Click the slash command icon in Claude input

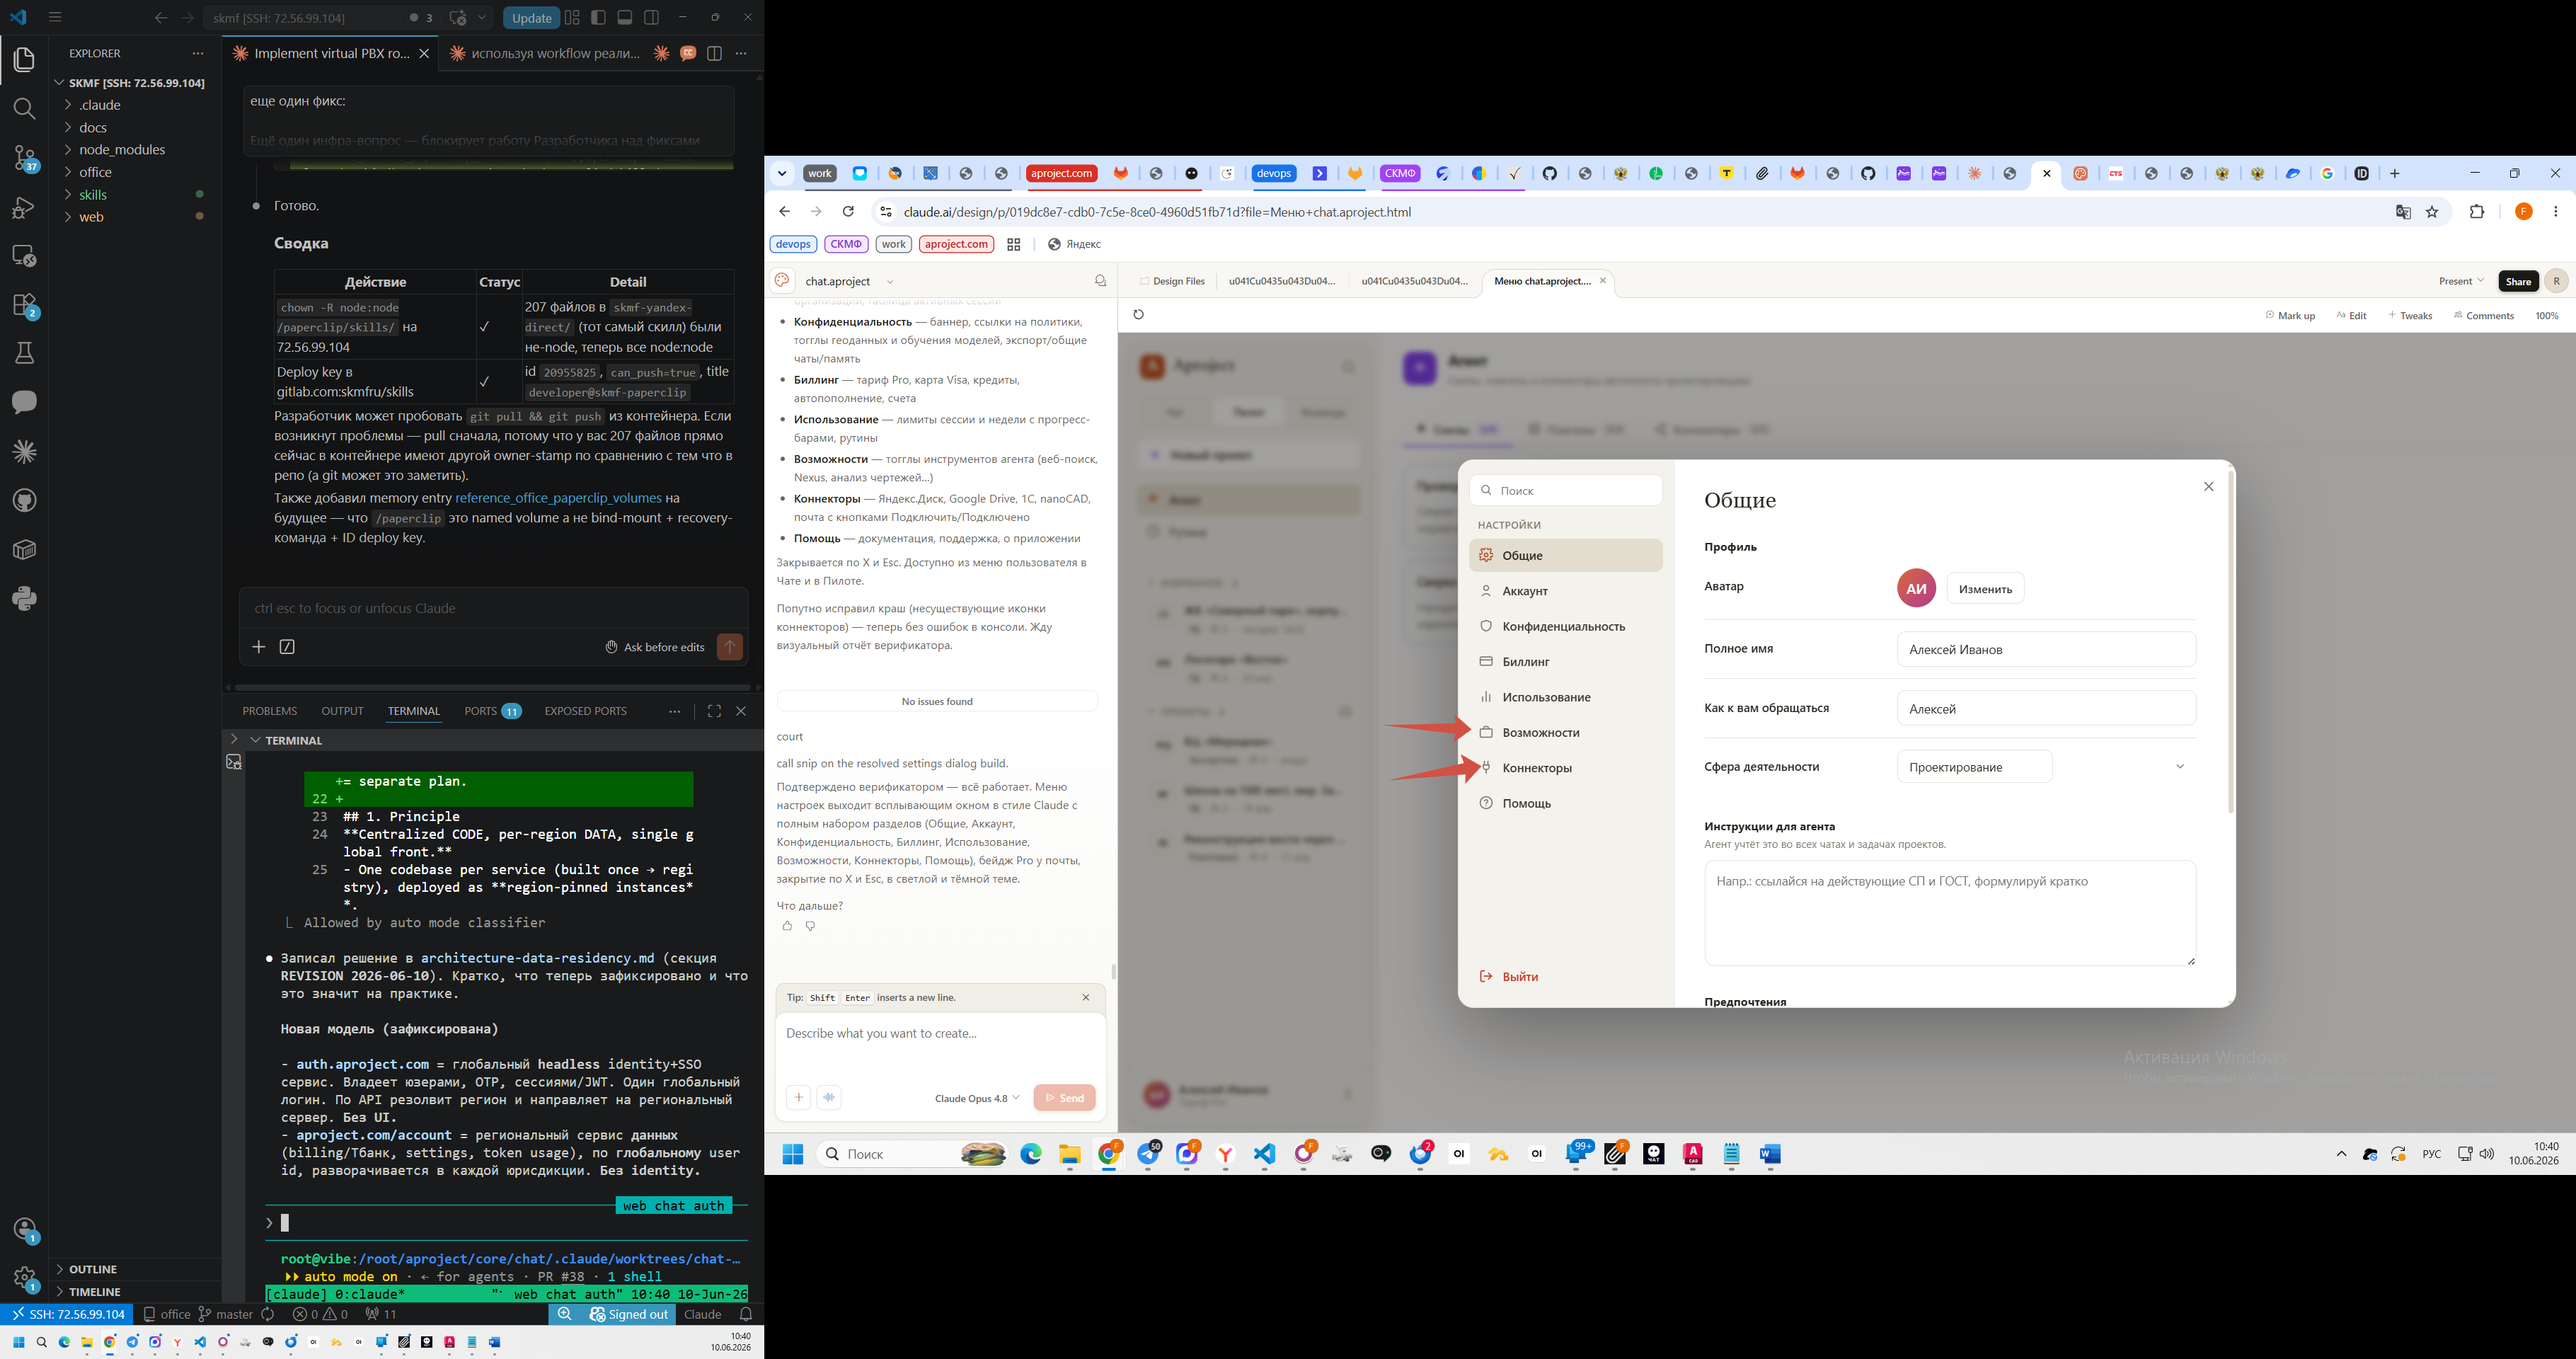click(x=287, y=647)
